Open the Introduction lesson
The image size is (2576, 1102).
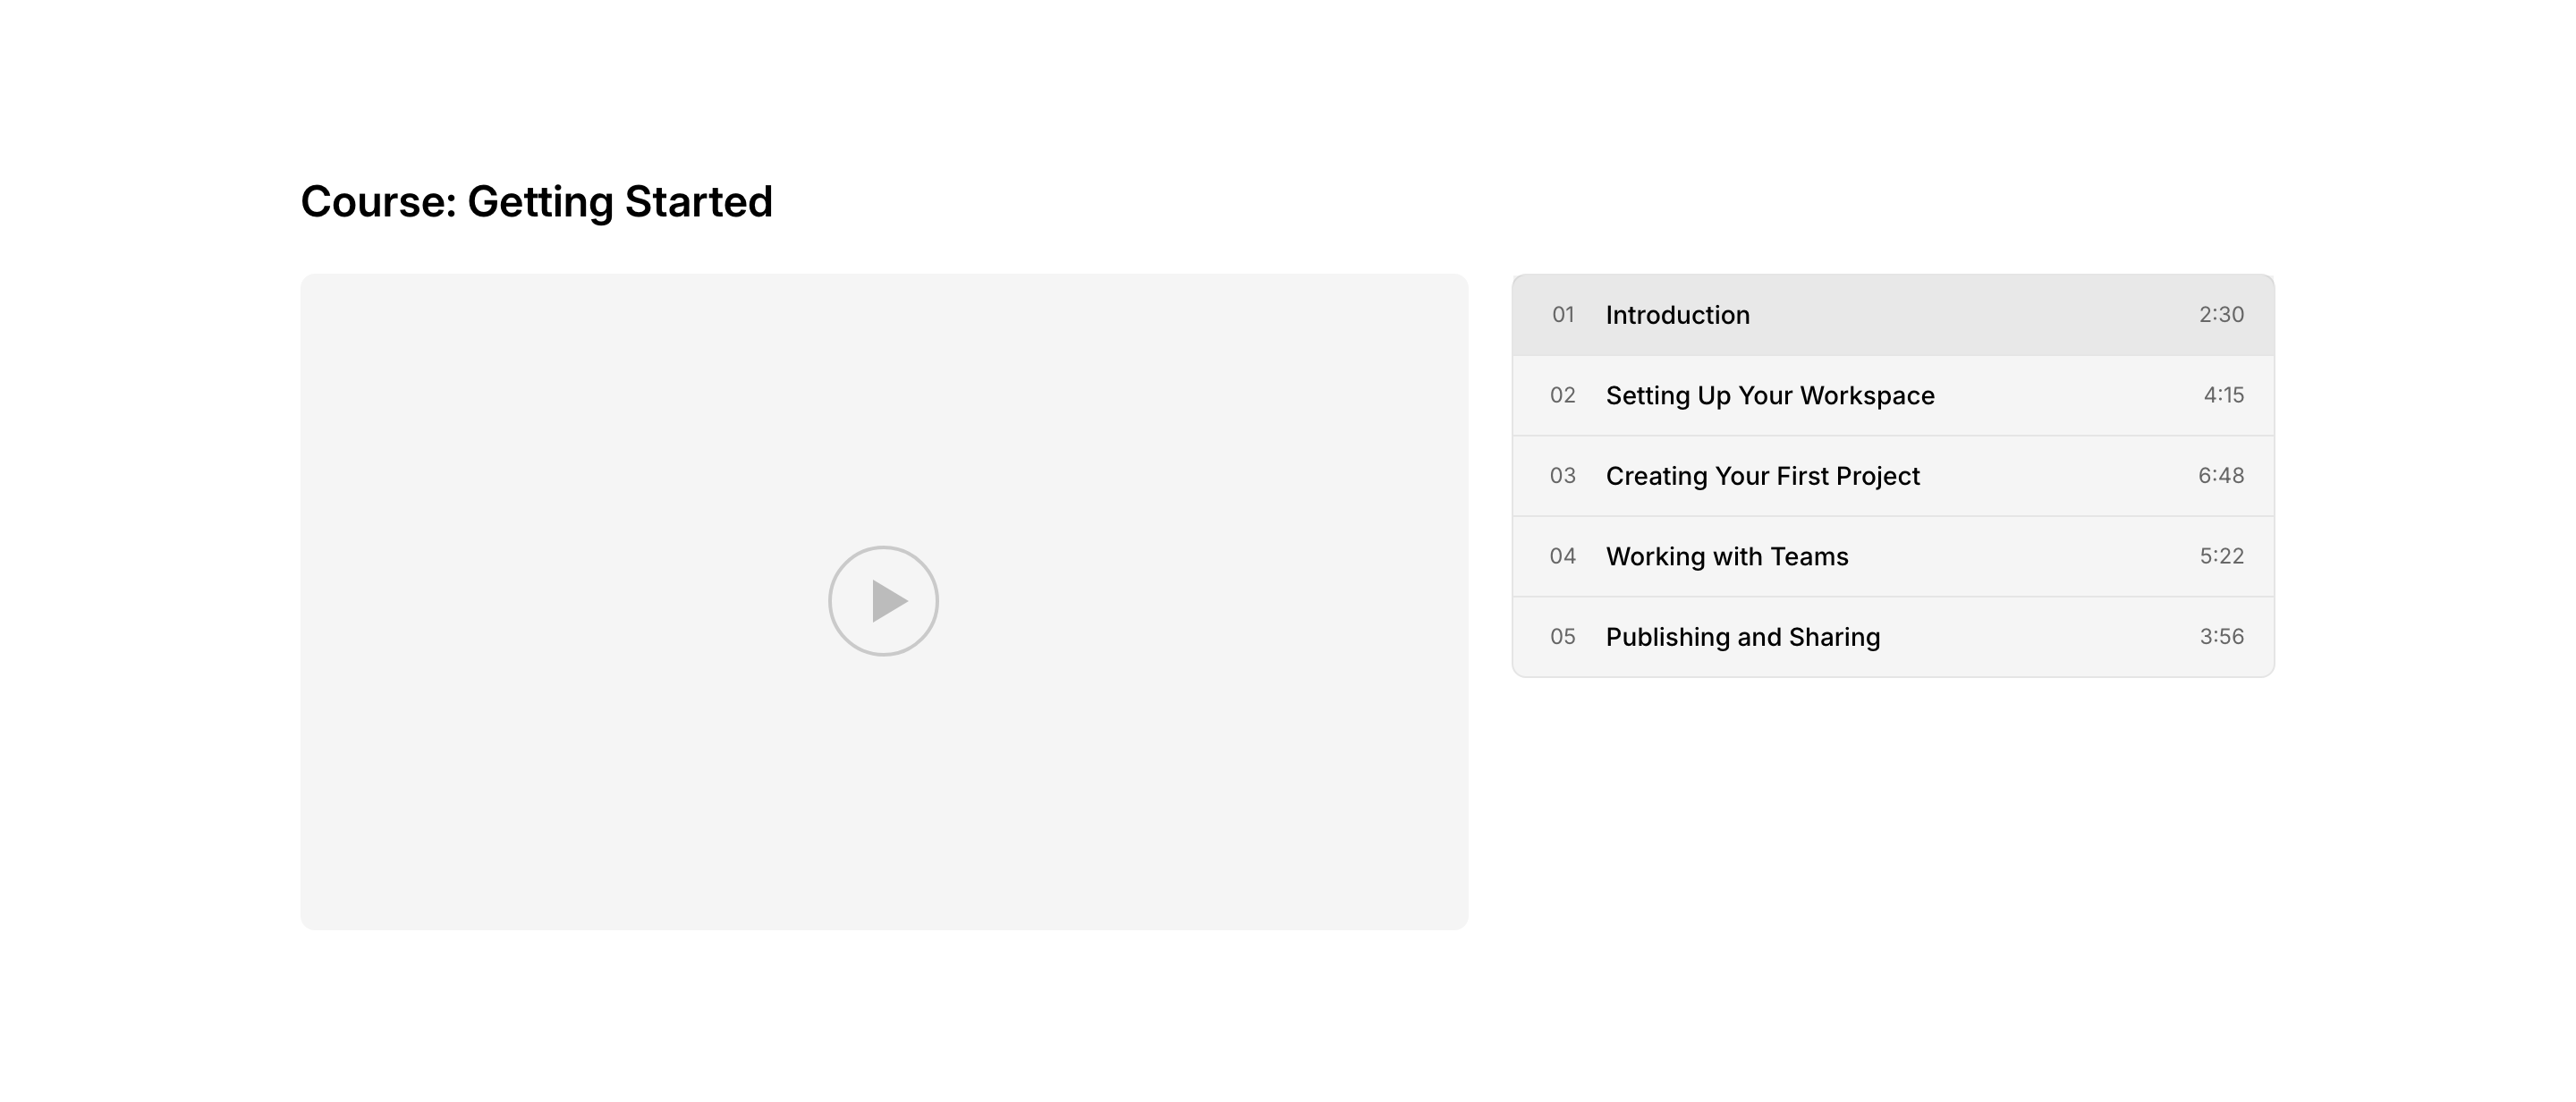[x=1677, y=315]
